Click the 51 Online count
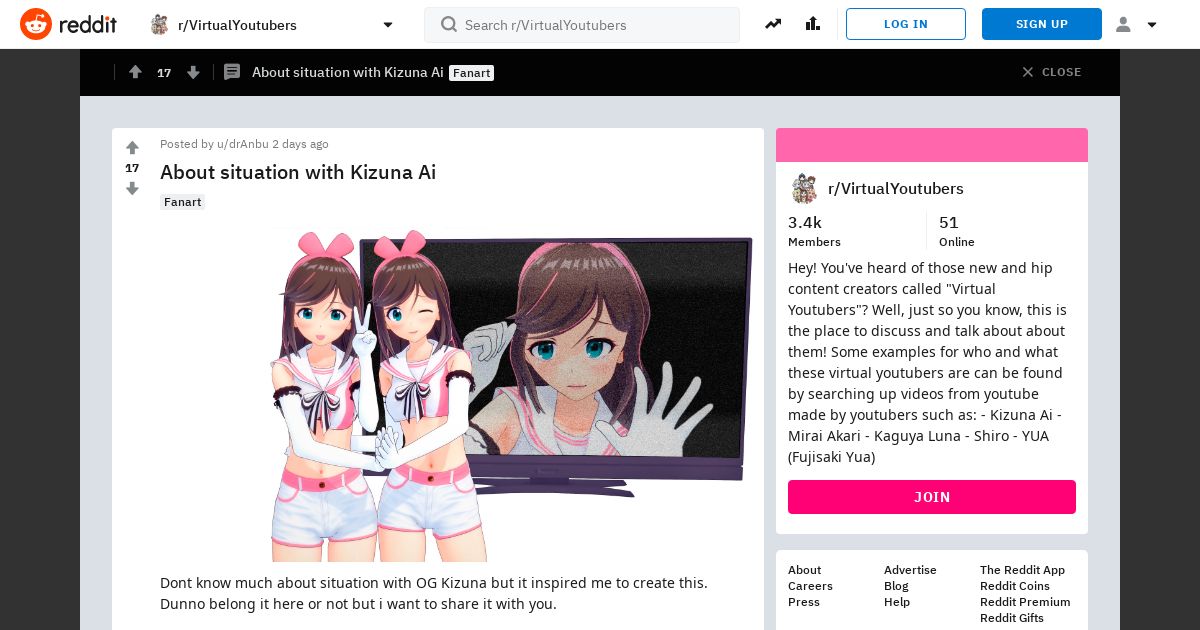Viewport: 1200px width, 630px height. [956, 230]
